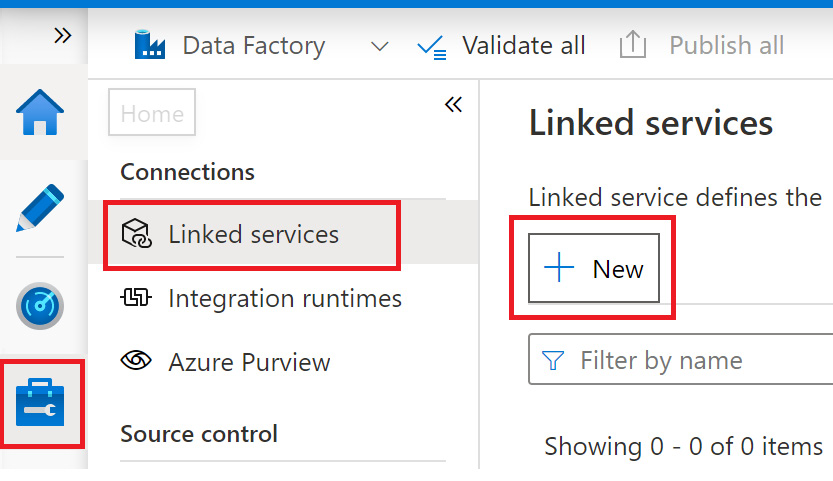The height and width of the screenshot is (481, 833).
Task: Select Azure Purview menu item
Action: tap(249, 361)
